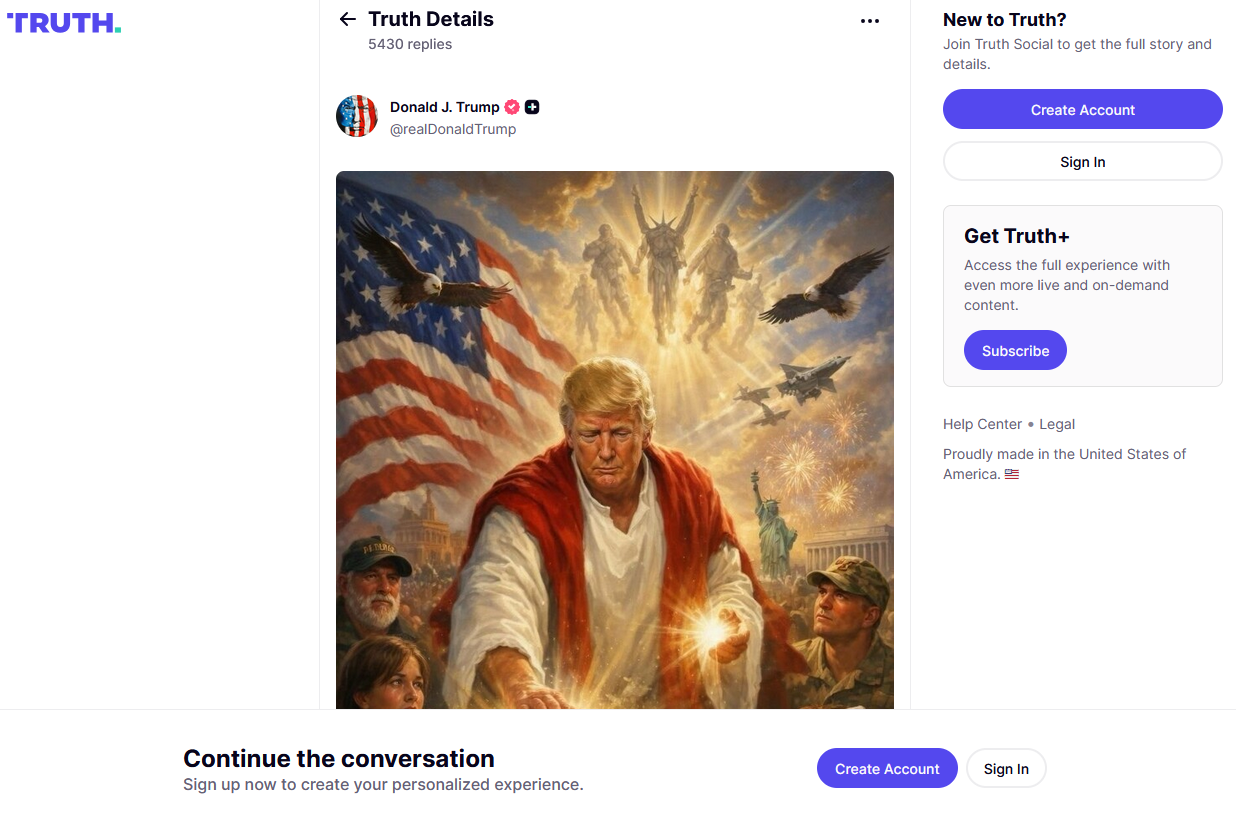Click the "5430 replies" count text

tap(410, 44)
